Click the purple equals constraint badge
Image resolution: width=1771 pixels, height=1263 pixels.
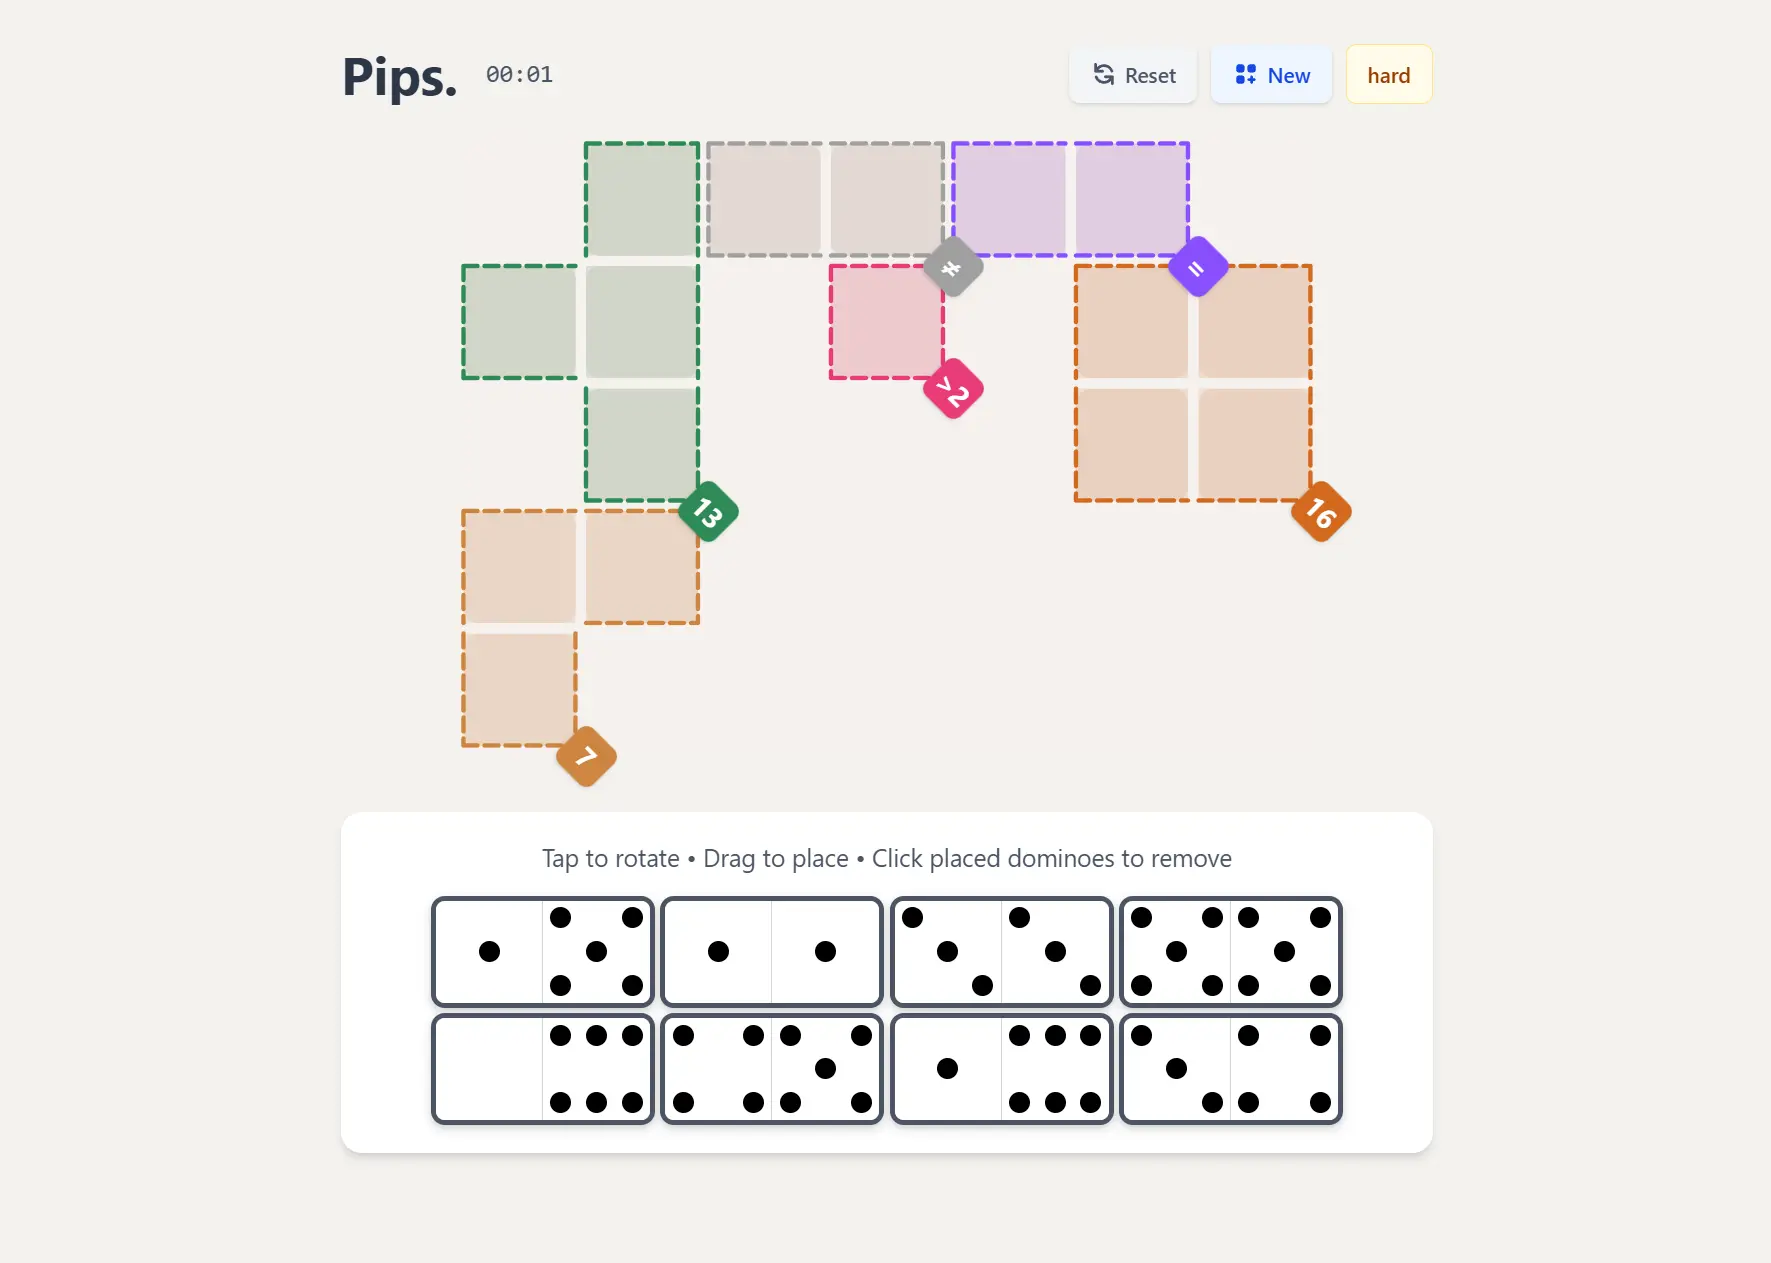(x=1197, y=266)
